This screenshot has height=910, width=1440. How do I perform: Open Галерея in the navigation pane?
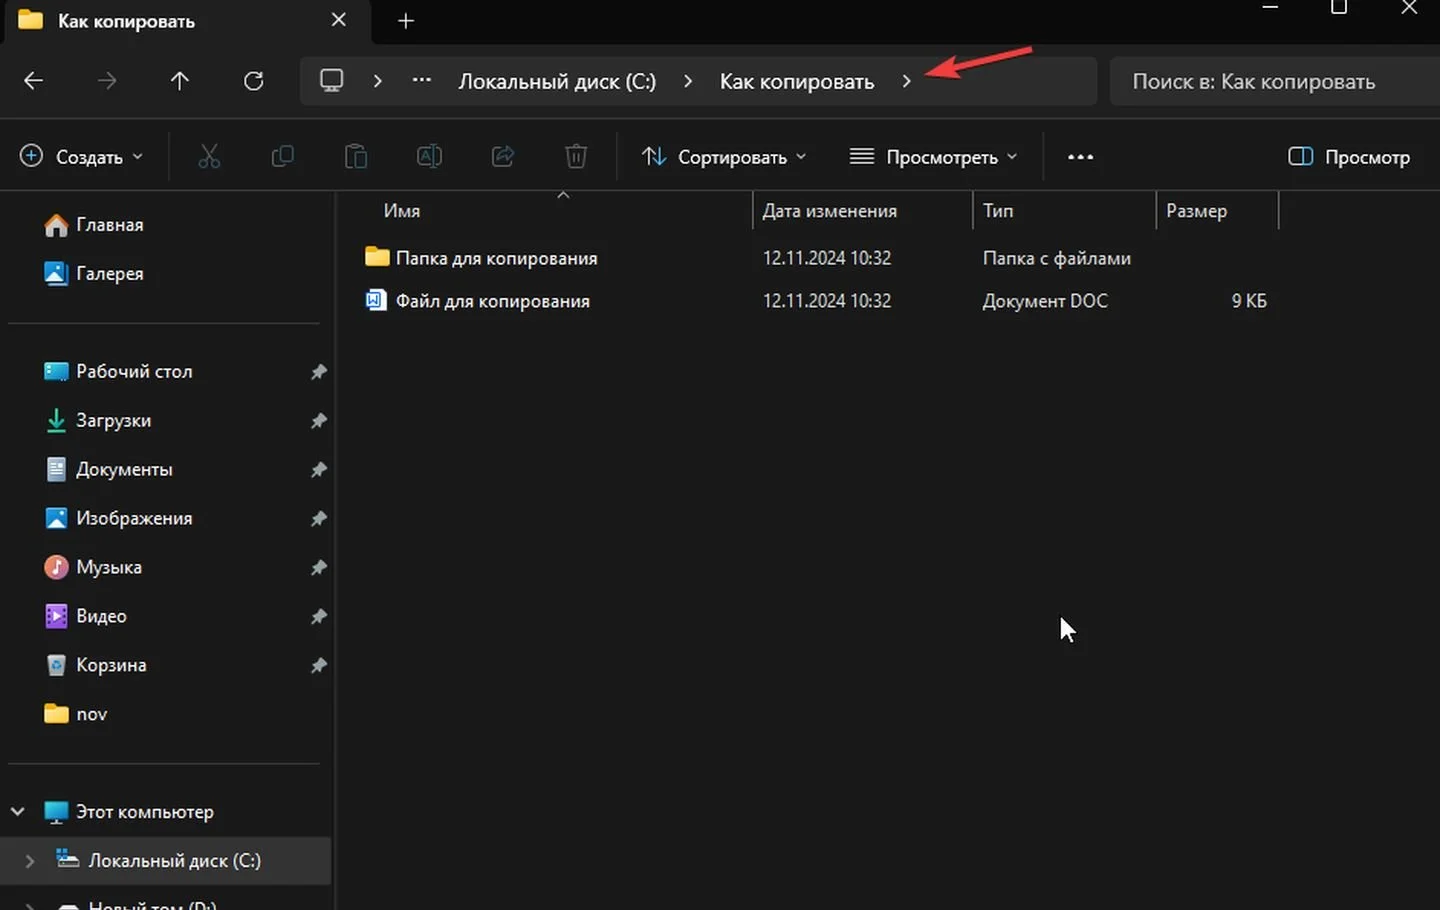click(x=109, y=274)
